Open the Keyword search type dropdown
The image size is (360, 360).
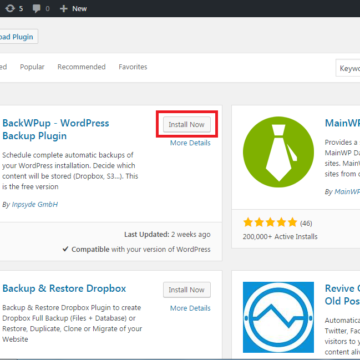point(348,68)
